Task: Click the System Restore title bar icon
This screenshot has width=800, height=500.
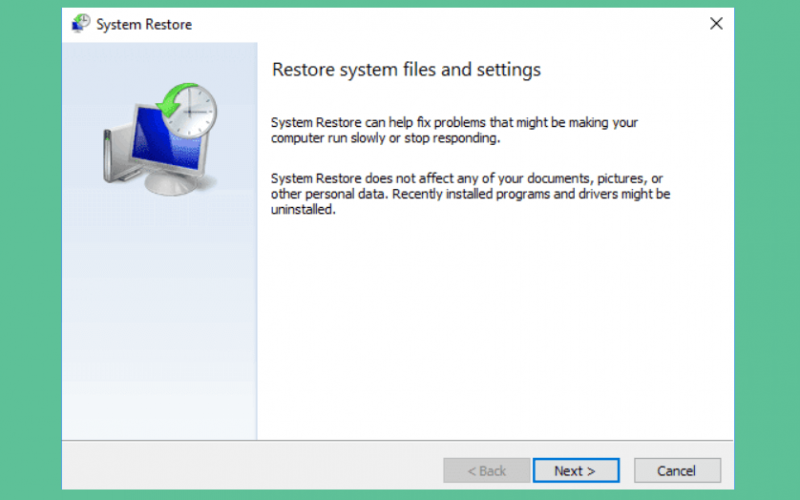Action: 81,23
